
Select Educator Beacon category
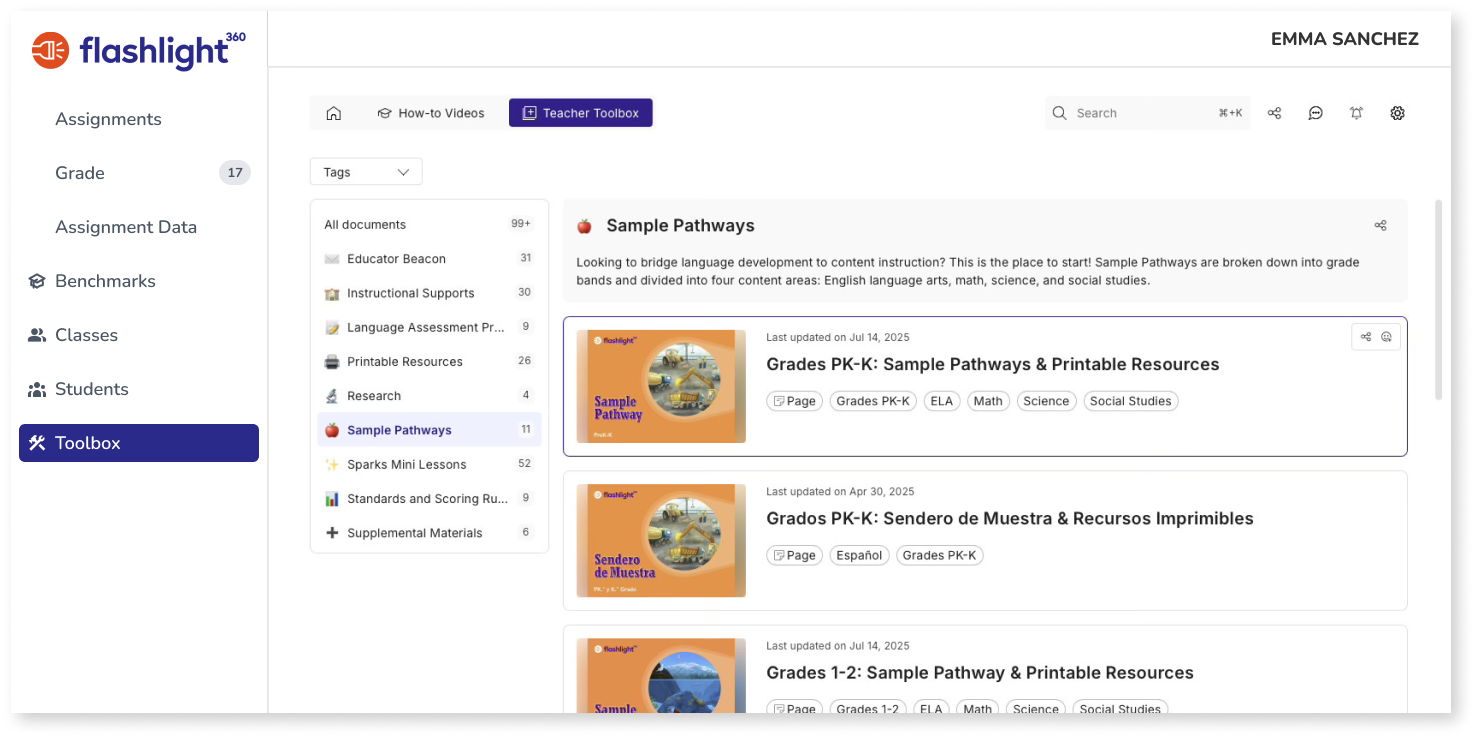429,259
